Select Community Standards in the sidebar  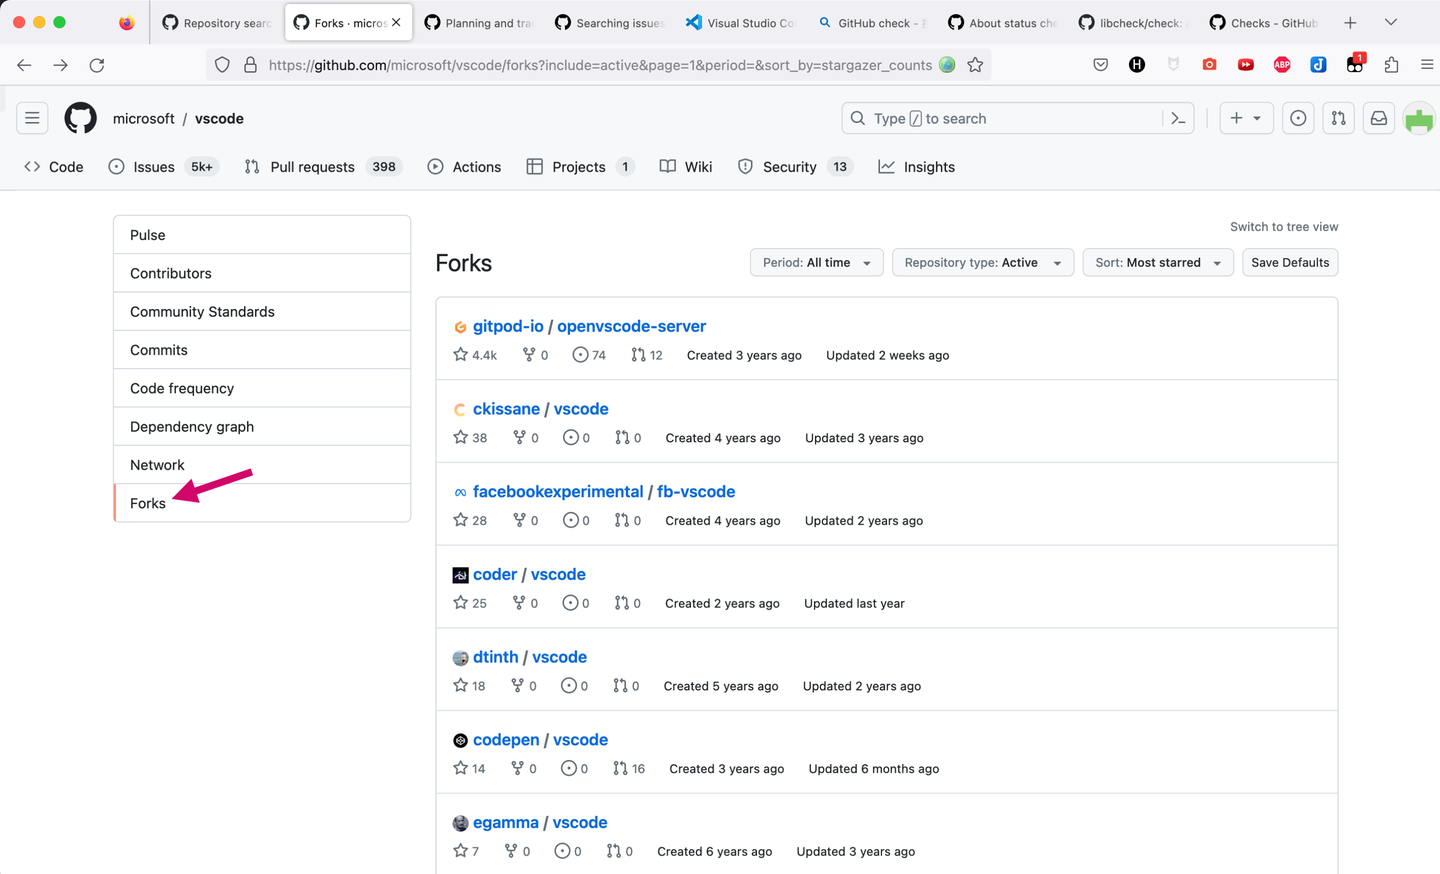[x=262, y=312]
